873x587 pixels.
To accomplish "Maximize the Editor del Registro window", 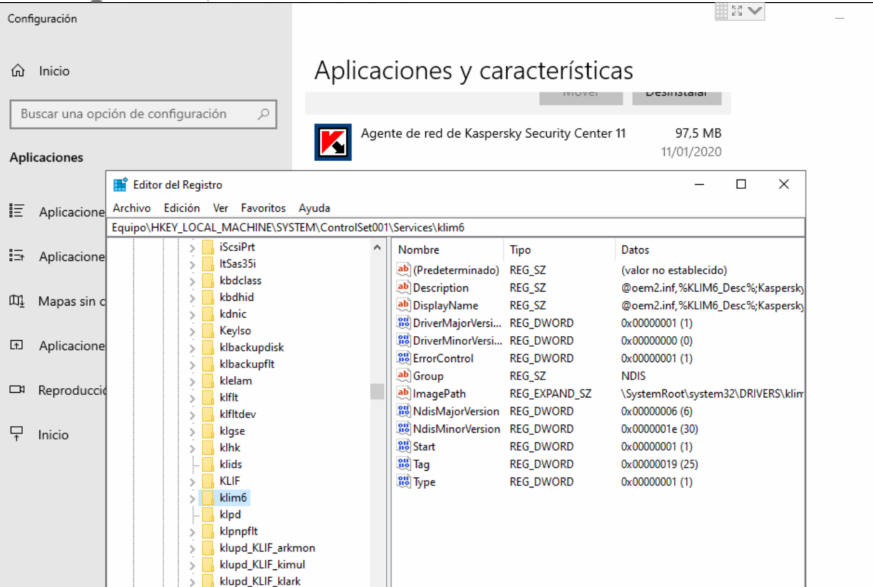I will (741, 184).
